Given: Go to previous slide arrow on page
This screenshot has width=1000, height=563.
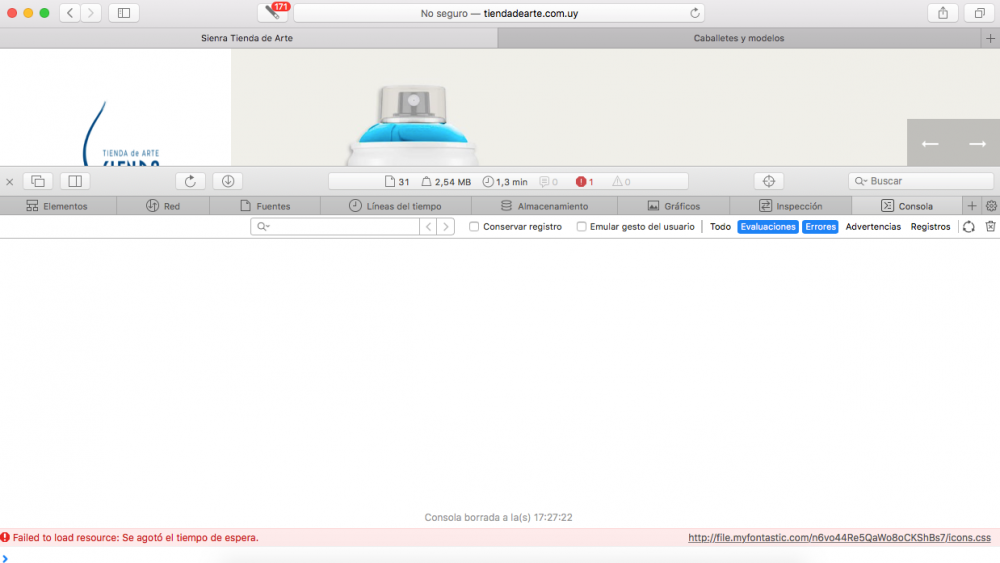Looking at the screenshot, I should [x=930, y=143].
